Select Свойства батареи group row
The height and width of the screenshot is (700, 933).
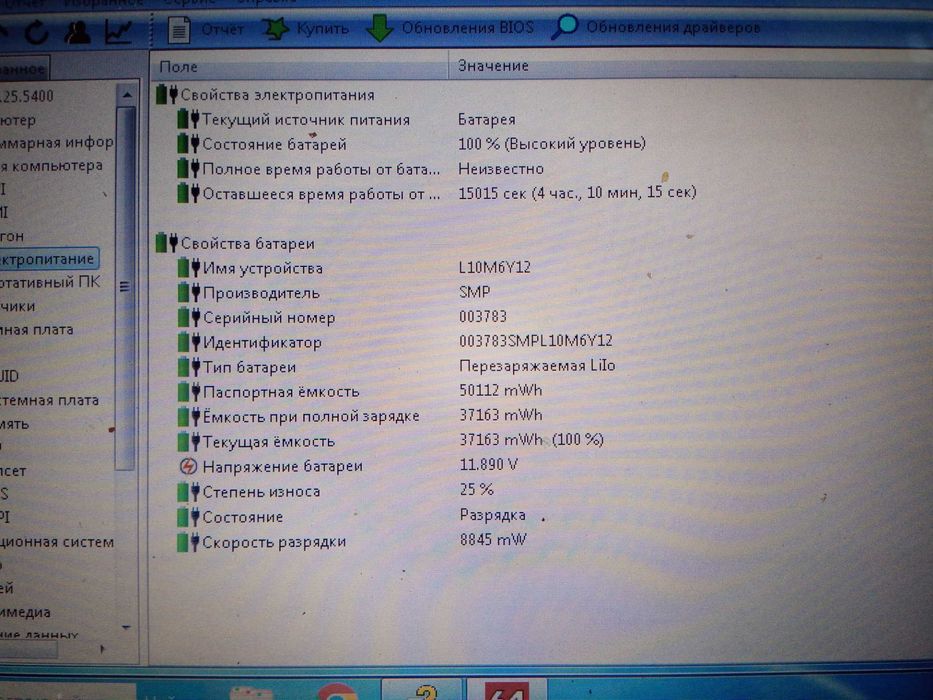tap(235, 243)
